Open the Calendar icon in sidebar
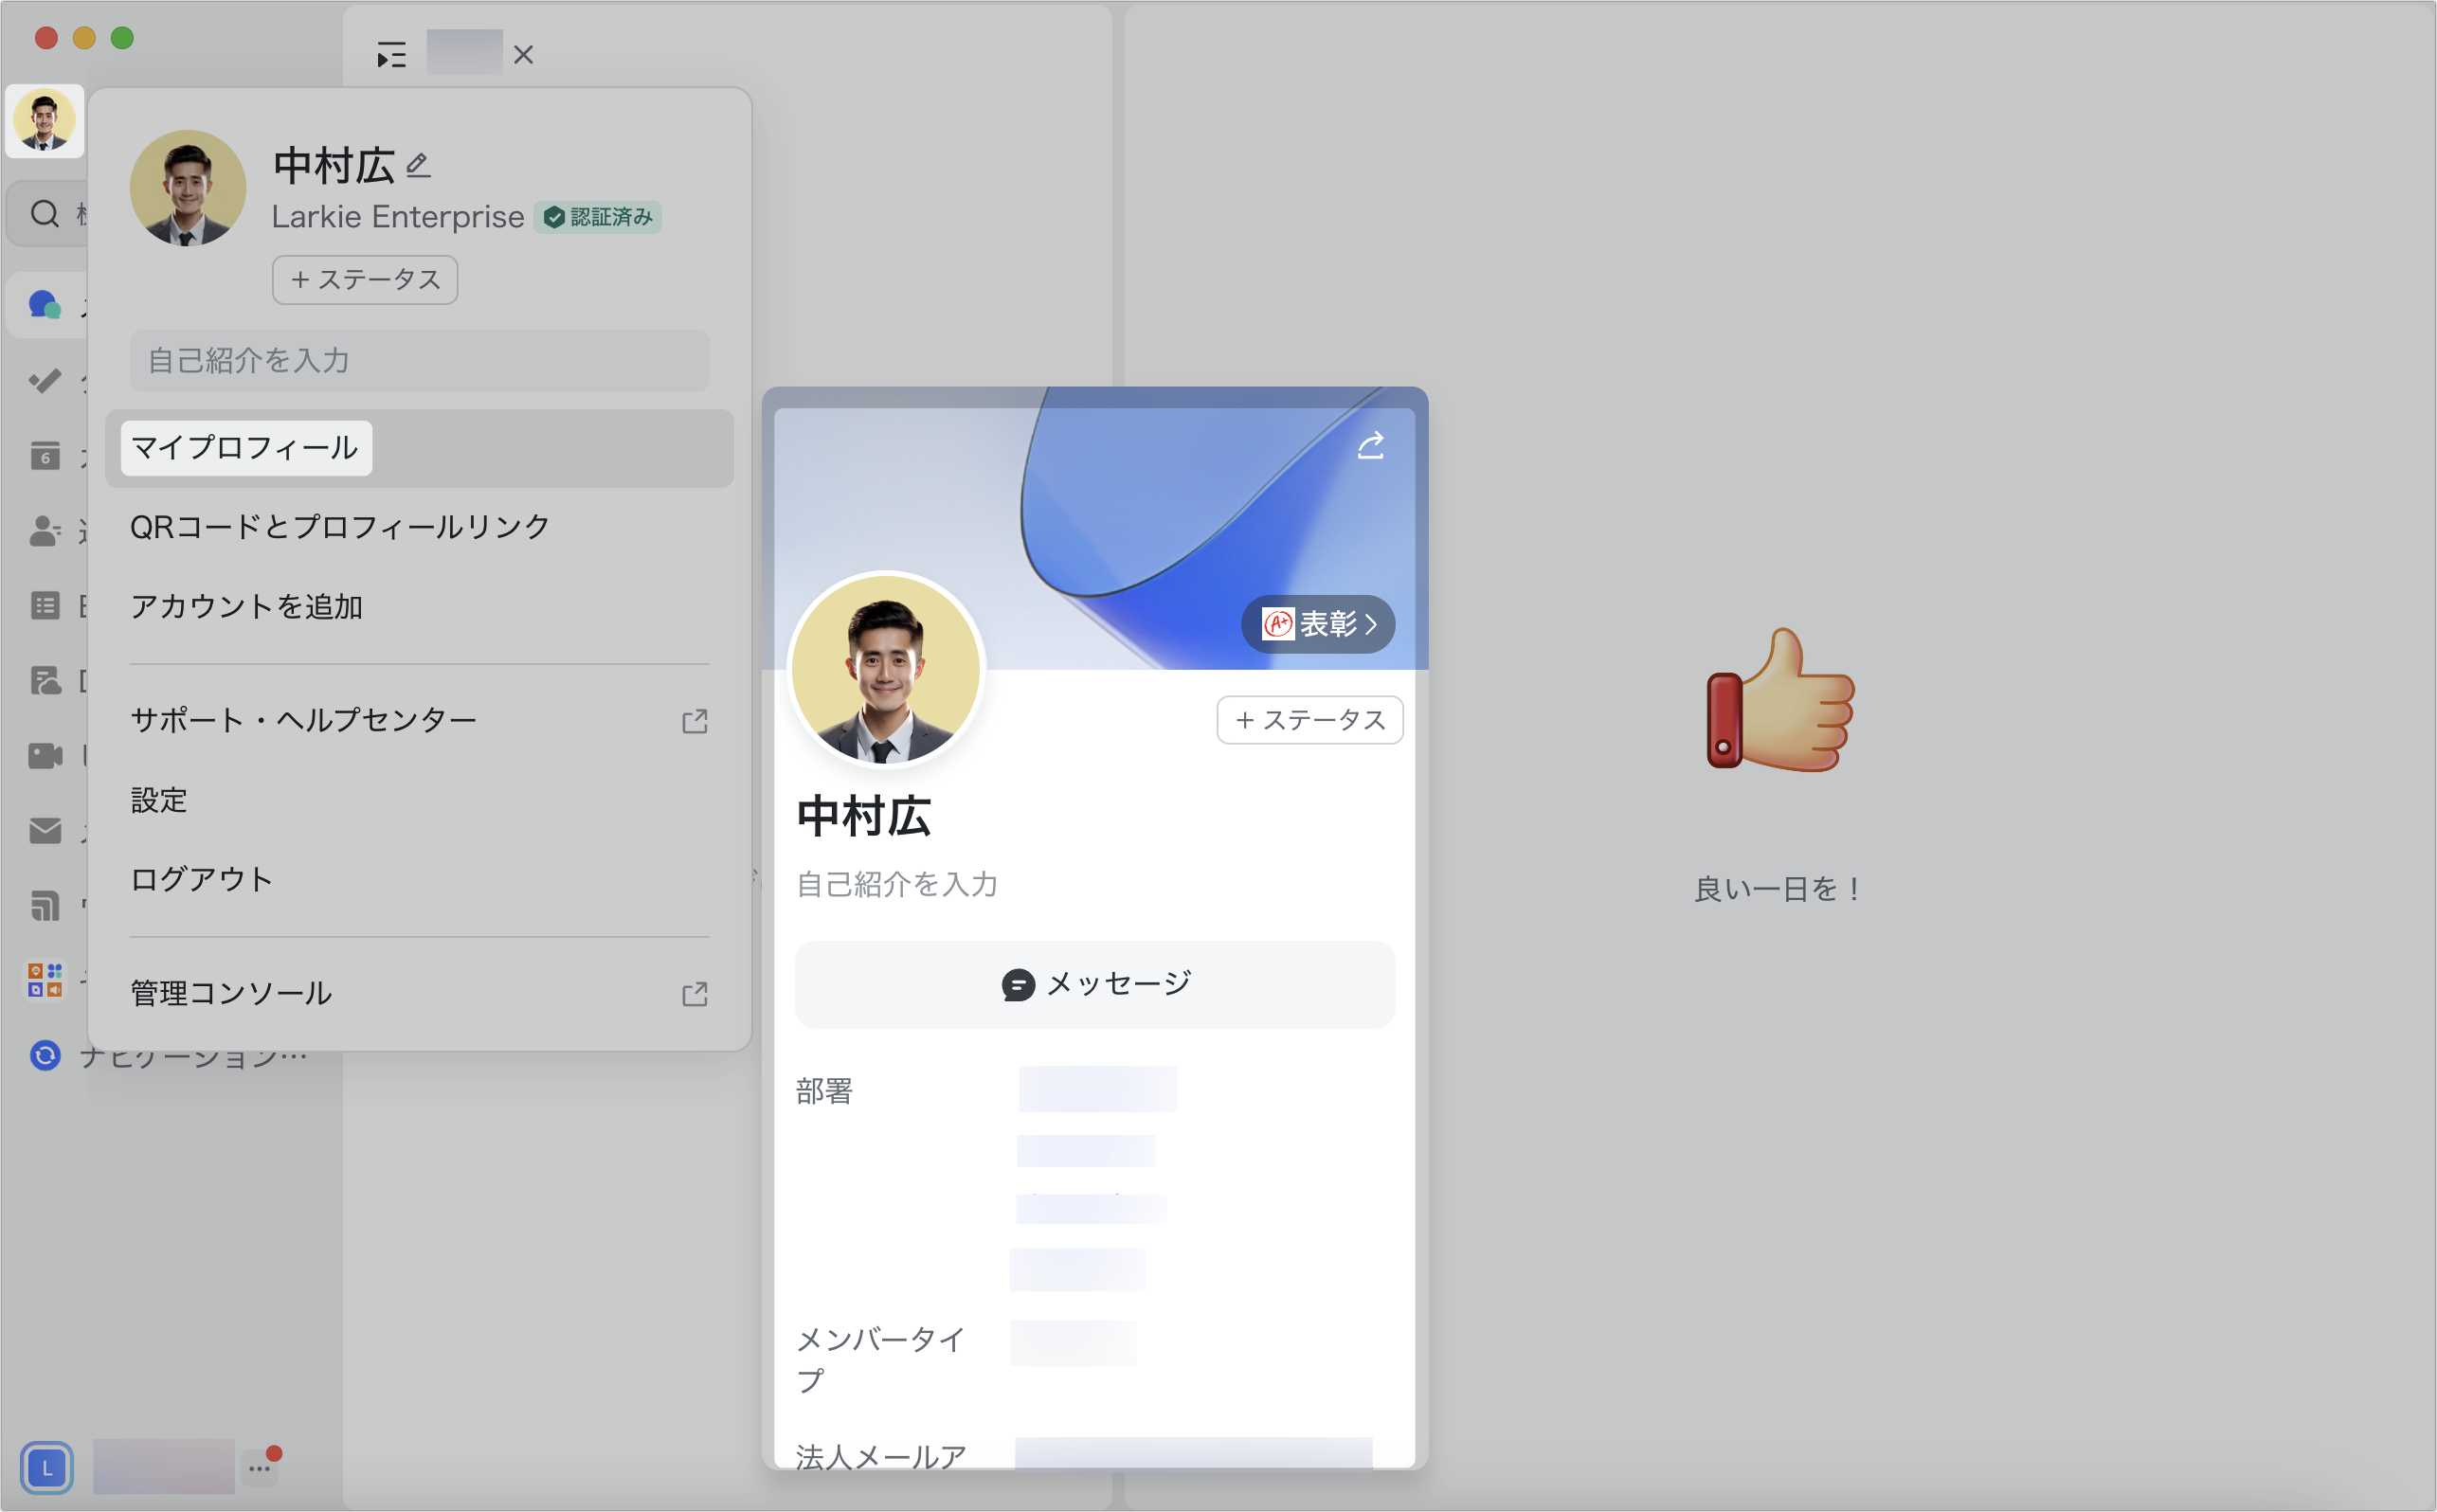Viewport: 2437px width, 1512px height. [x=44, y=456]
